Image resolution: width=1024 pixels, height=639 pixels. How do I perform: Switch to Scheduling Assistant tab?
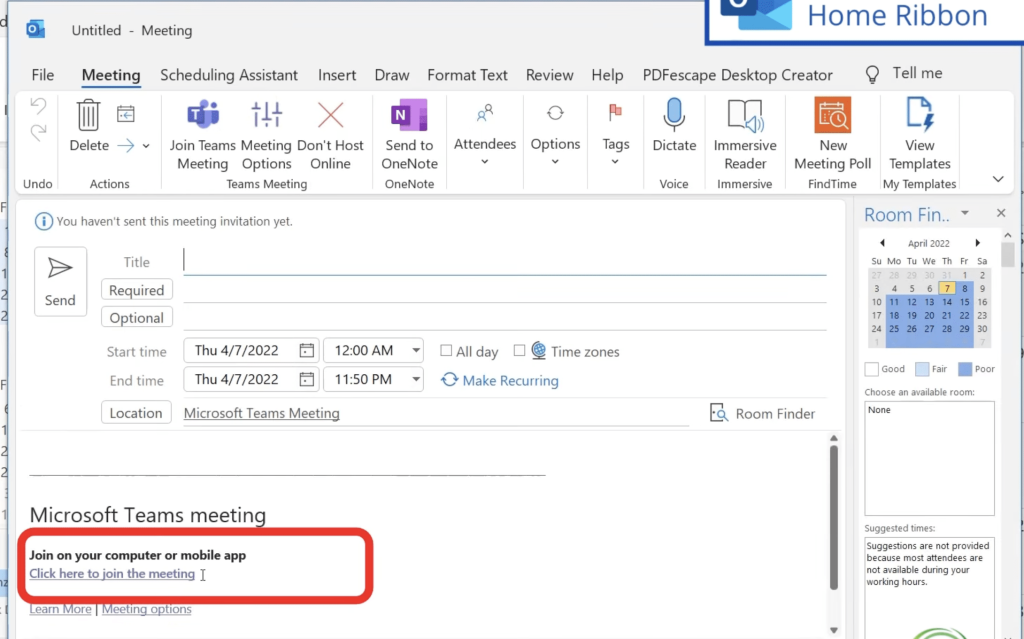click(x=229, y=75)
